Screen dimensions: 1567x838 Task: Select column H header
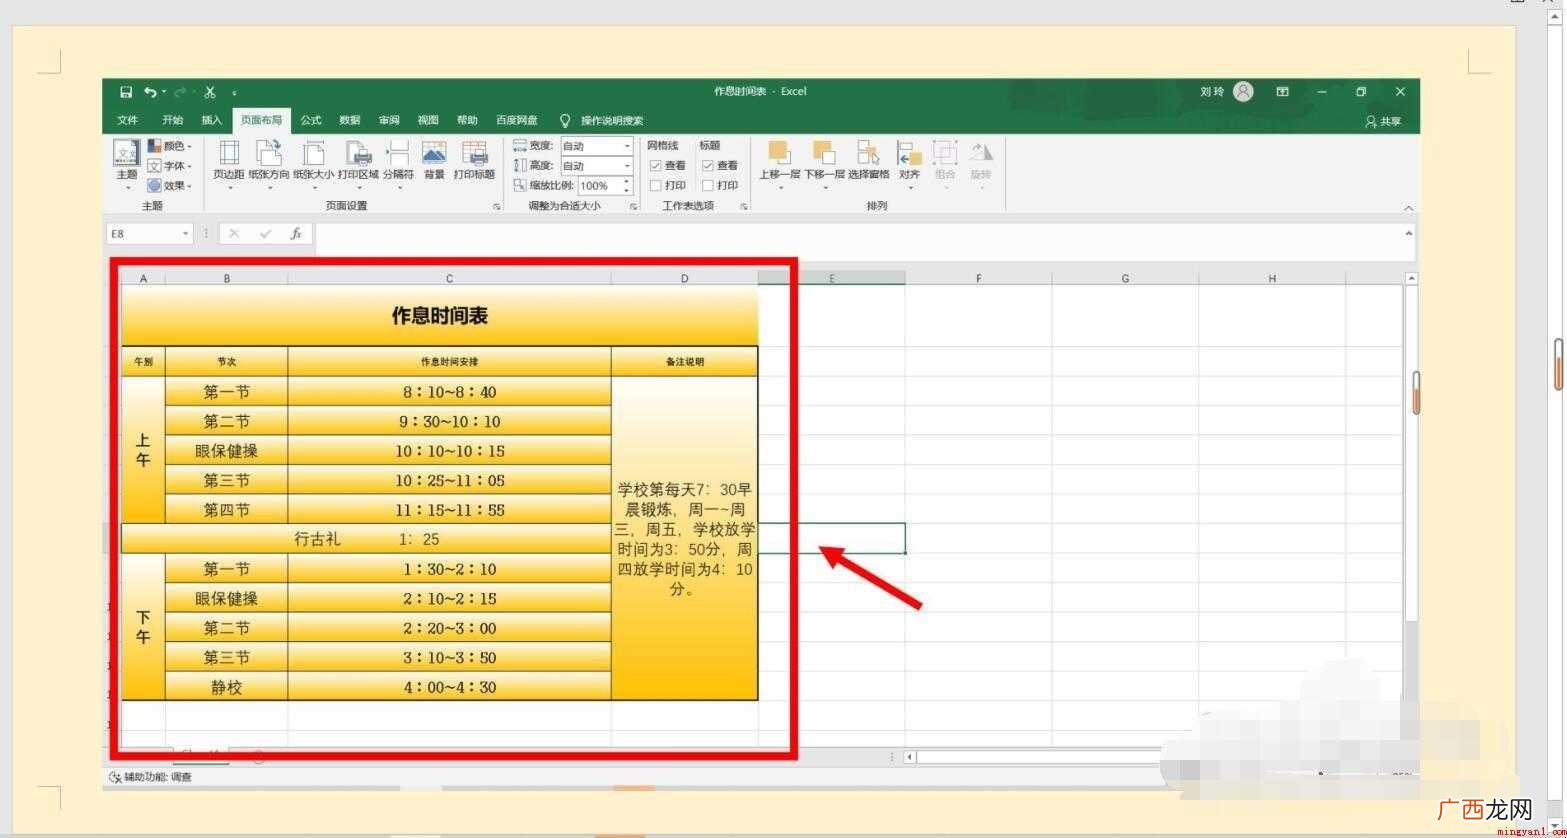pyautogui.click(x=1272, y=279)
